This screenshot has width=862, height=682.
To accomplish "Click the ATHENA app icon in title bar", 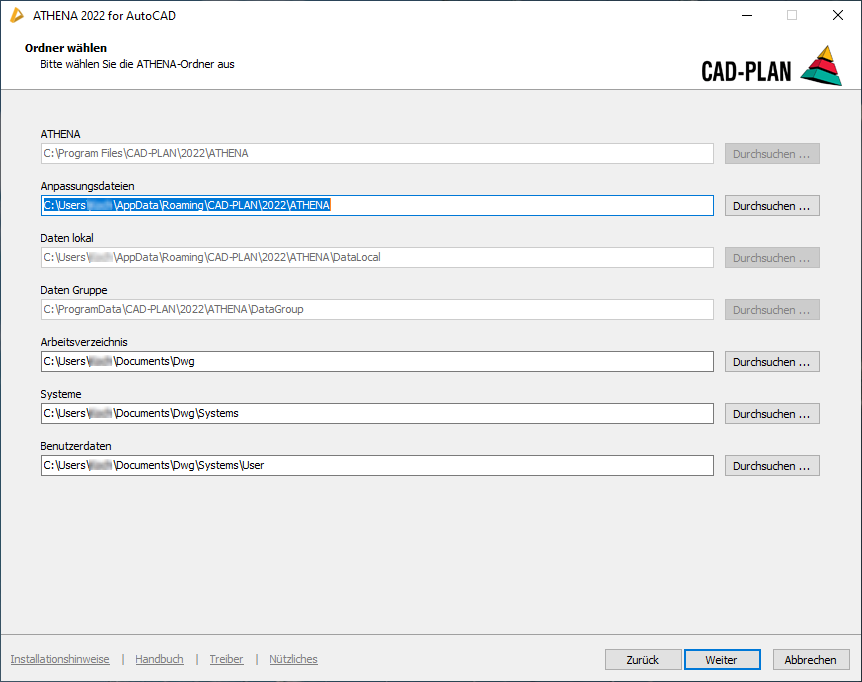I will point(16,16).
